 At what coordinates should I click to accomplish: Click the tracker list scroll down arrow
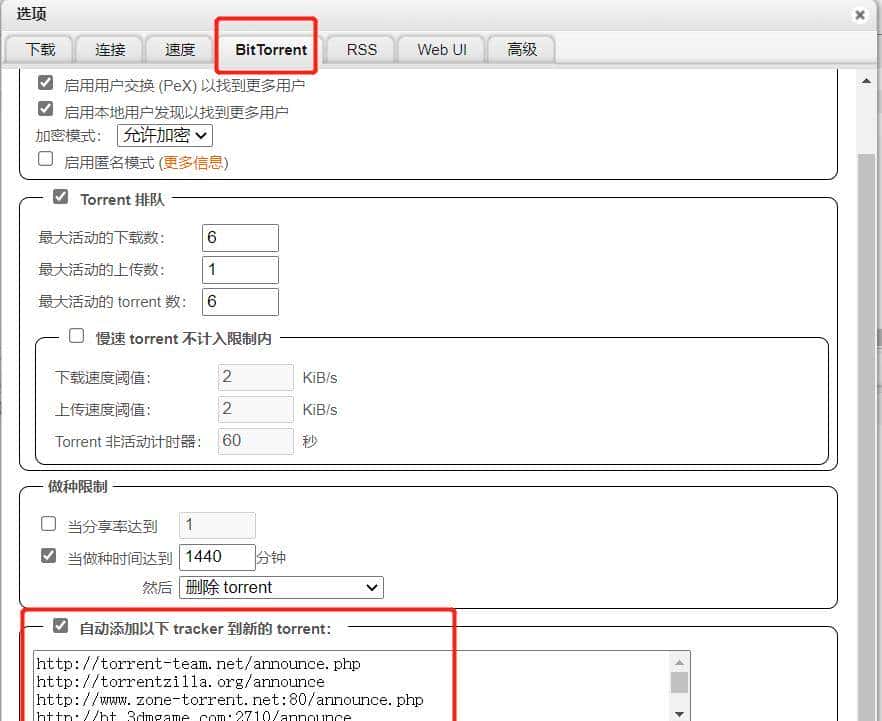[679, 712]
